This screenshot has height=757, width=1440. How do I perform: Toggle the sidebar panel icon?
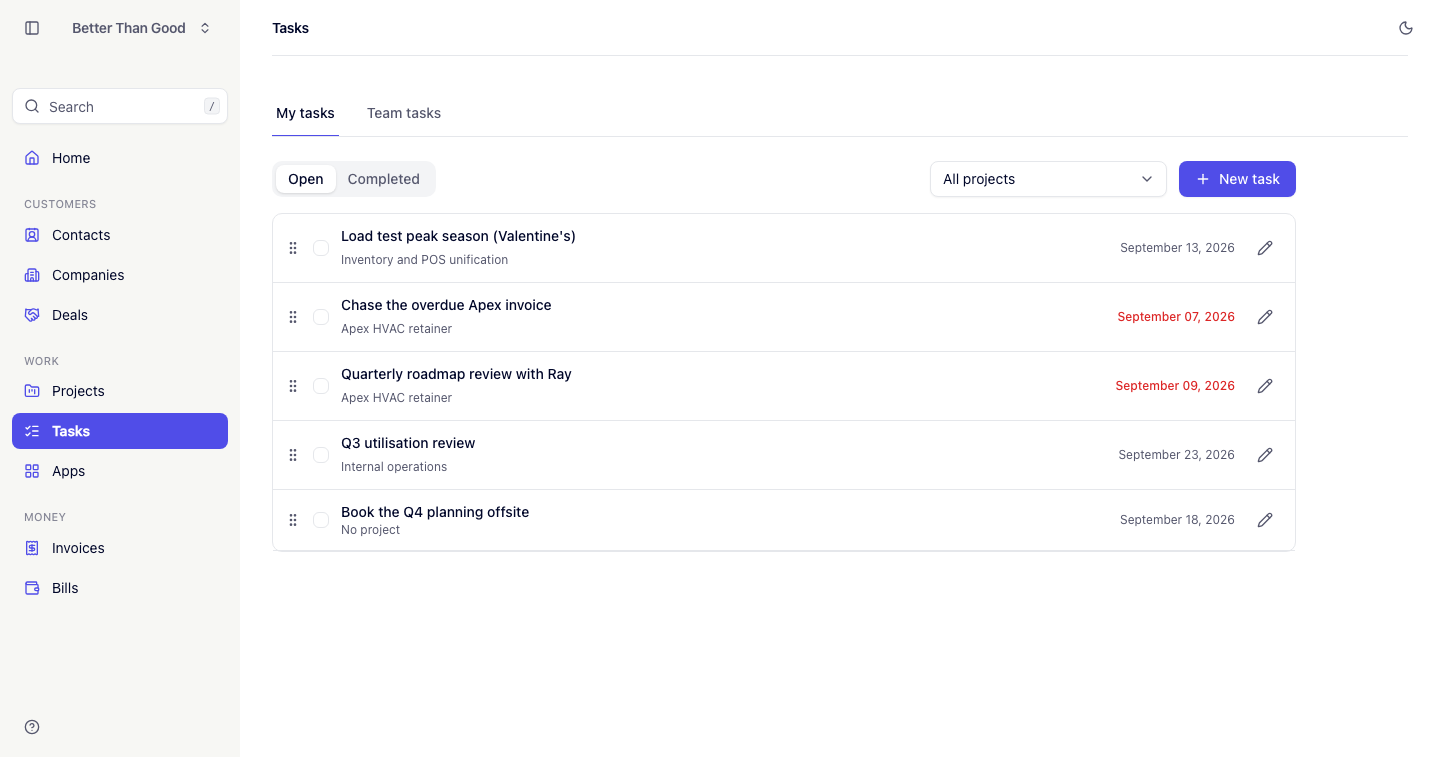point(32,28)
